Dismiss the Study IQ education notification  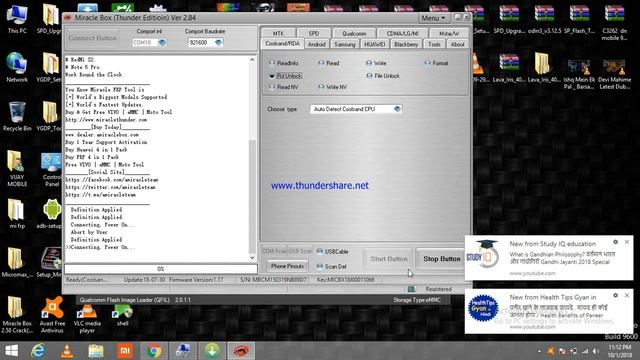[627, 242]
